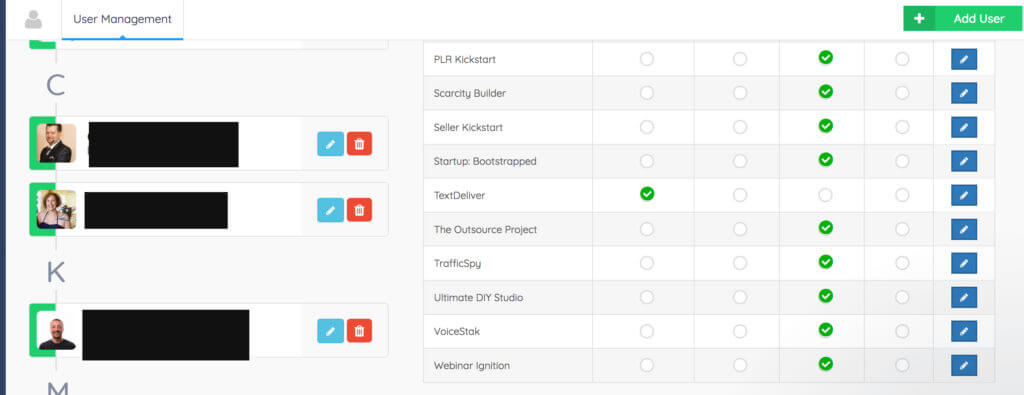1024x395 pixels.
Task: Select The Outsource Project row label
Action: 485,230
